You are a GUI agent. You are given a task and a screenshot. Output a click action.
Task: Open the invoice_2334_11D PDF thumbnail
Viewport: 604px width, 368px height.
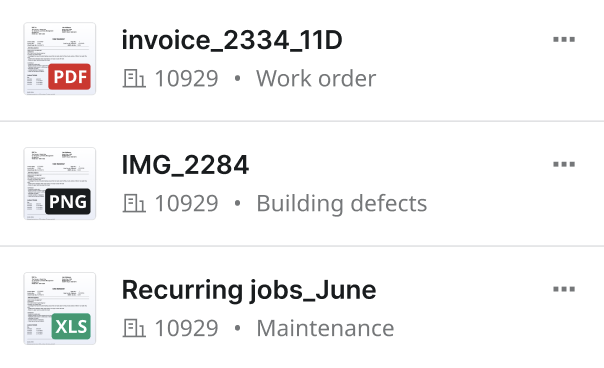[60, 59]
